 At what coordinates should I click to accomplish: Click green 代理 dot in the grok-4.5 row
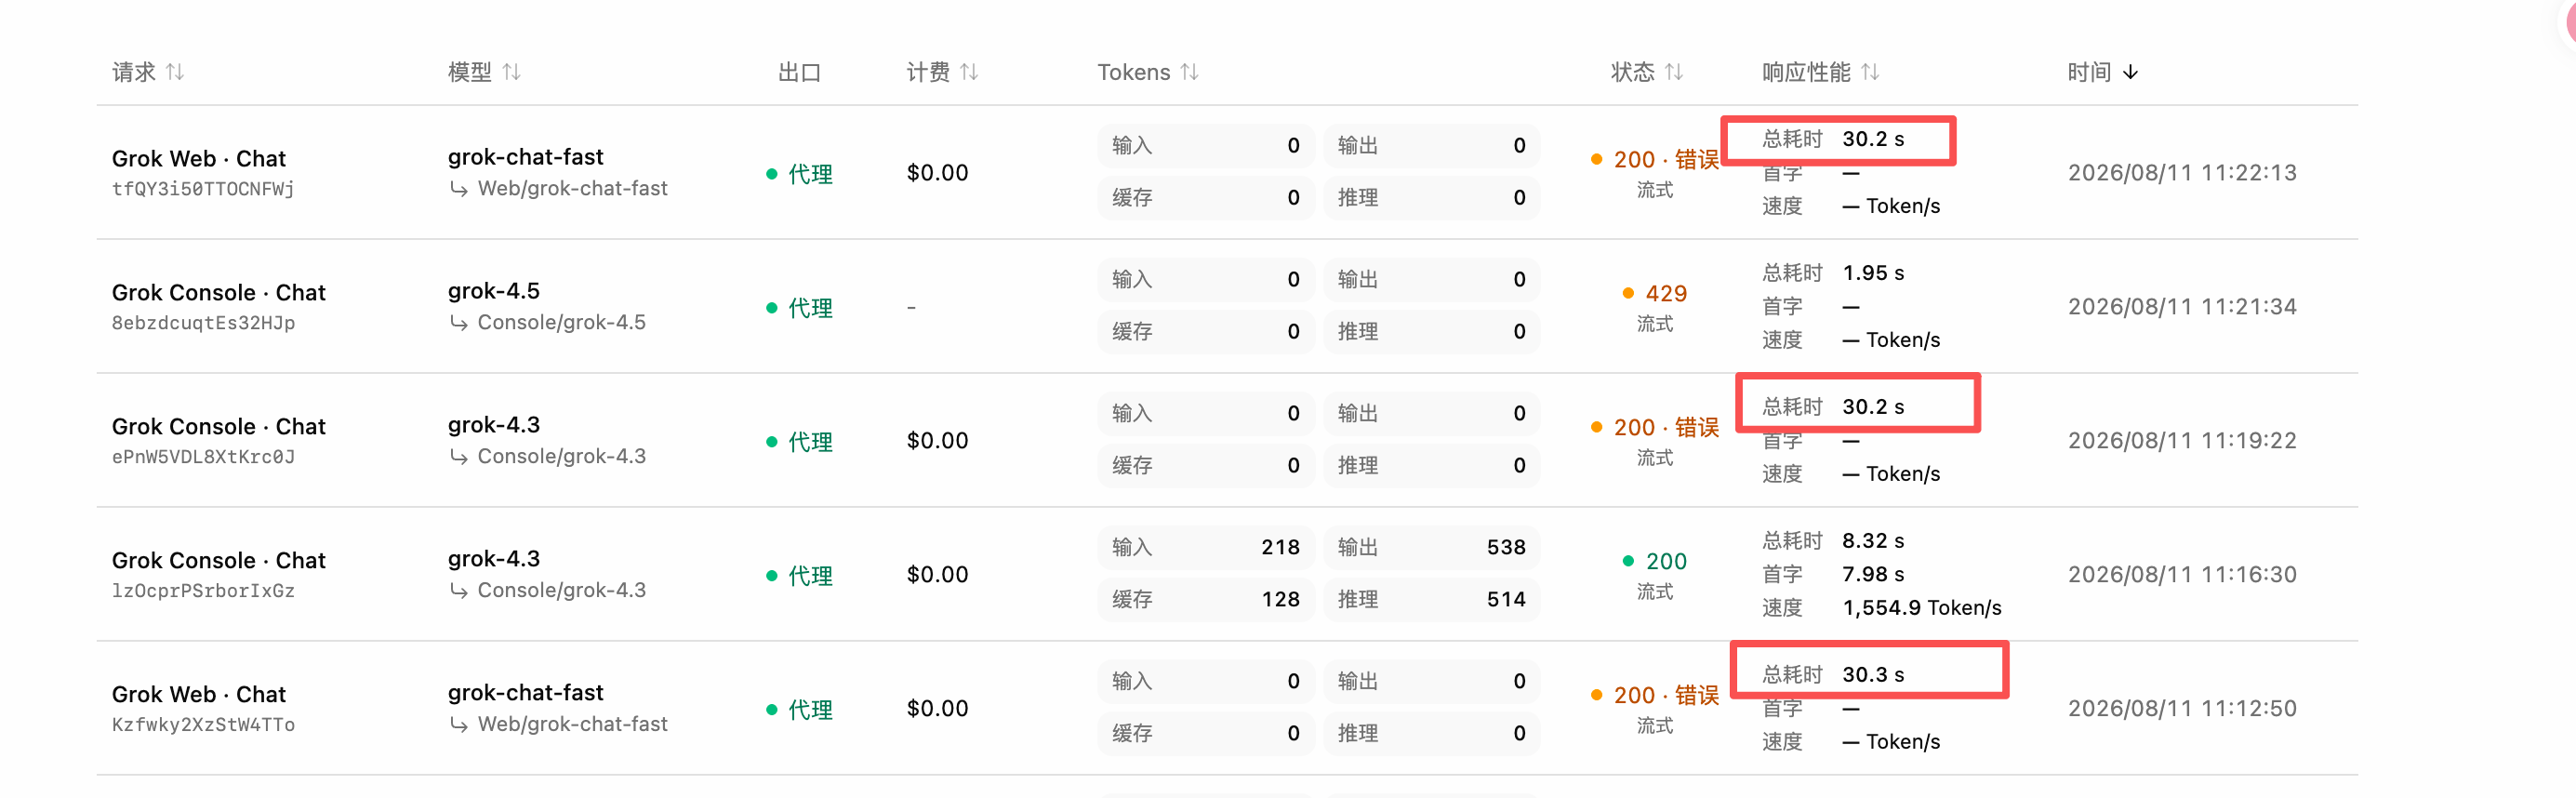[x=772, y=308]
